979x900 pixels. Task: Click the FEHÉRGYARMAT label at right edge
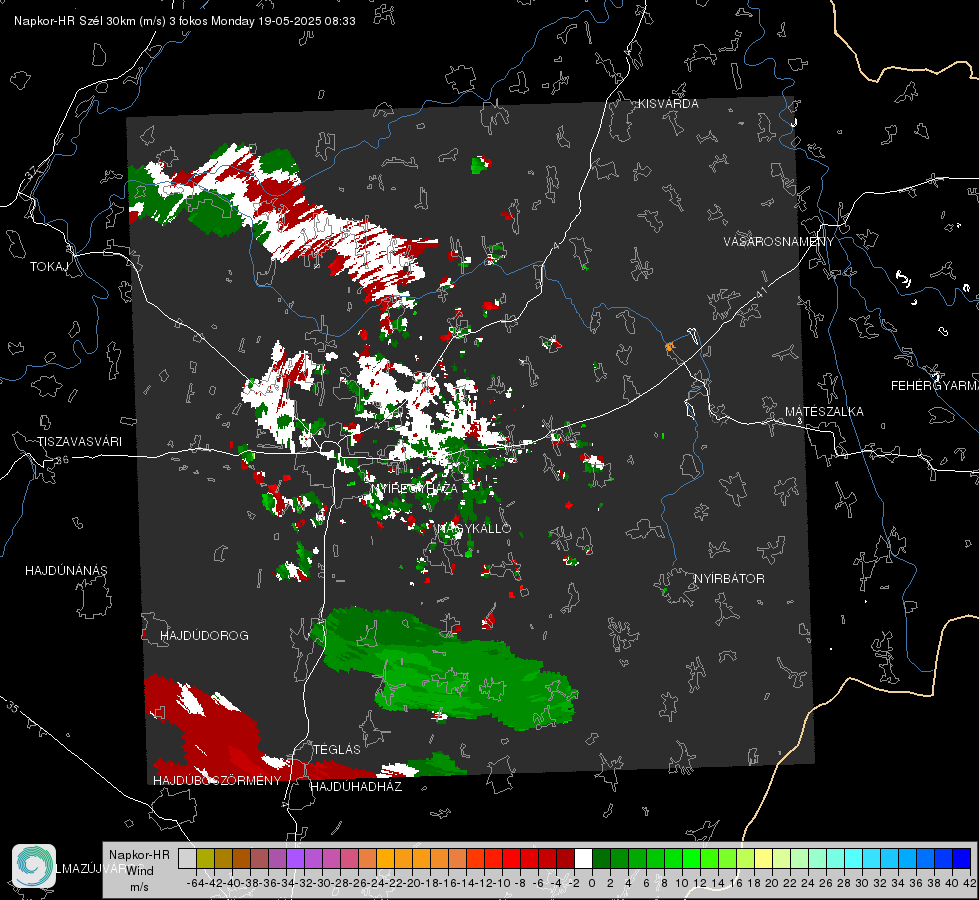[x=935, y=386]
